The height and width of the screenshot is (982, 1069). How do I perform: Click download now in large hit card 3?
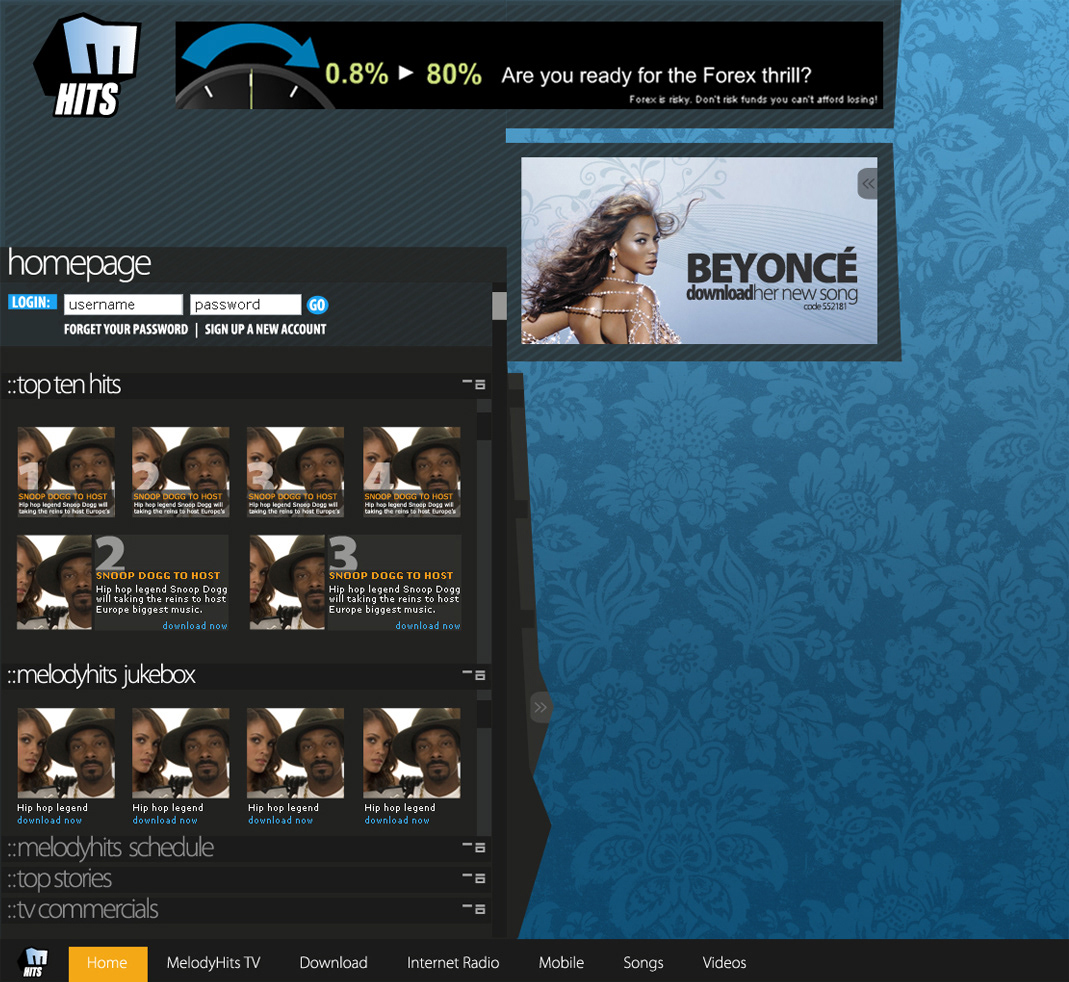[x=428, y=625]
